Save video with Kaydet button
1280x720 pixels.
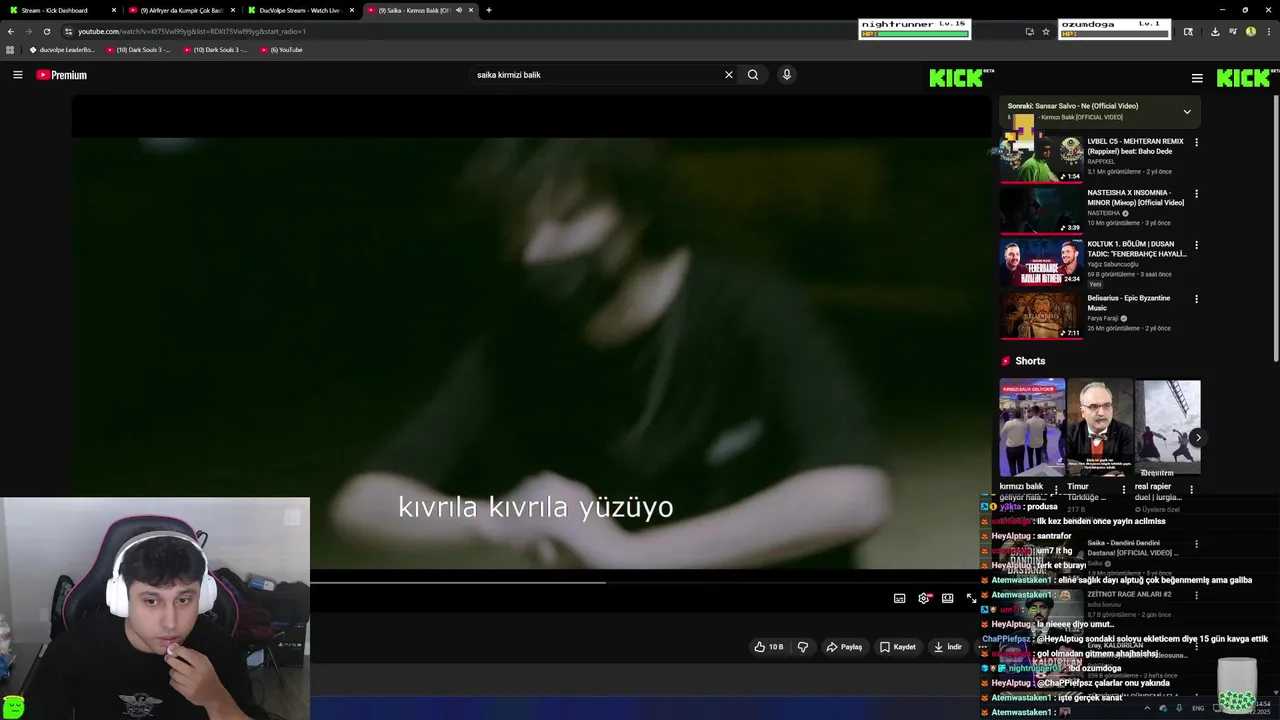898,647
